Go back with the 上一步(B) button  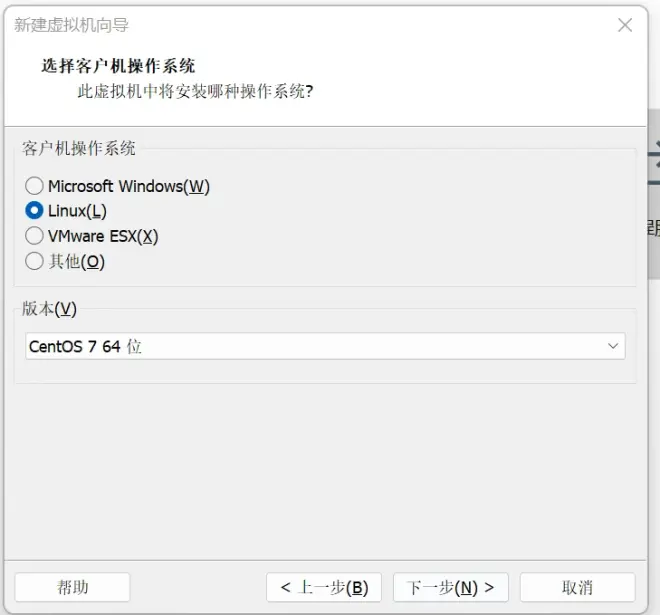point(324,587)
